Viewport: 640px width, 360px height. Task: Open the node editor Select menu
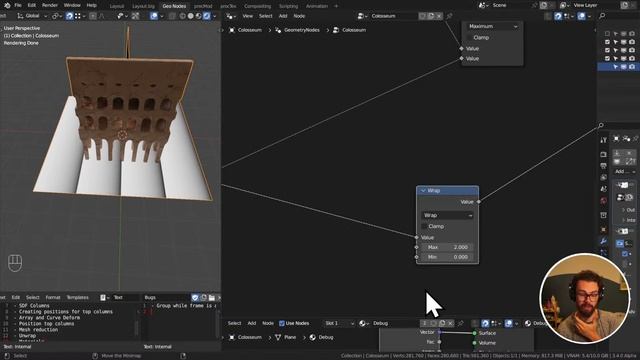point(265,16)
